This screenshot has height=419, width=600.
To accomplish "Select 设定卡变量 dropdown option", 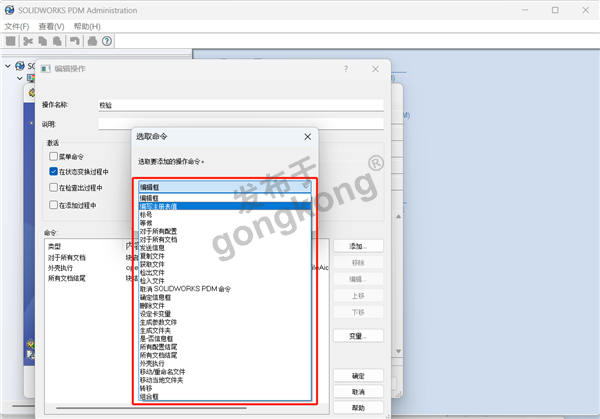I will 225,314.
